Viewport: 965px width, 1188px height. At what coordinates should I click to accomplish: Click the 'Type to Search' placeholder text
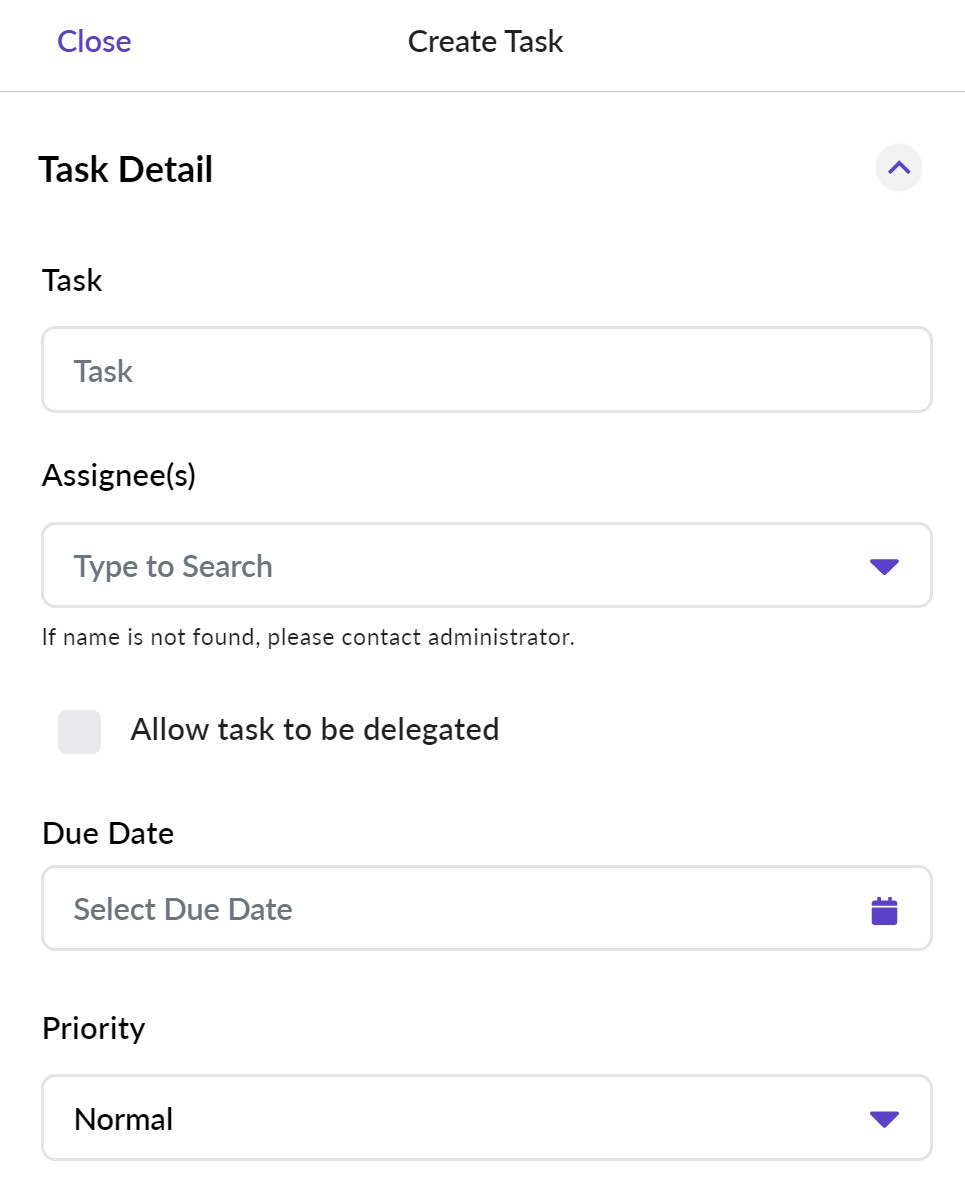tap(173, 566)
